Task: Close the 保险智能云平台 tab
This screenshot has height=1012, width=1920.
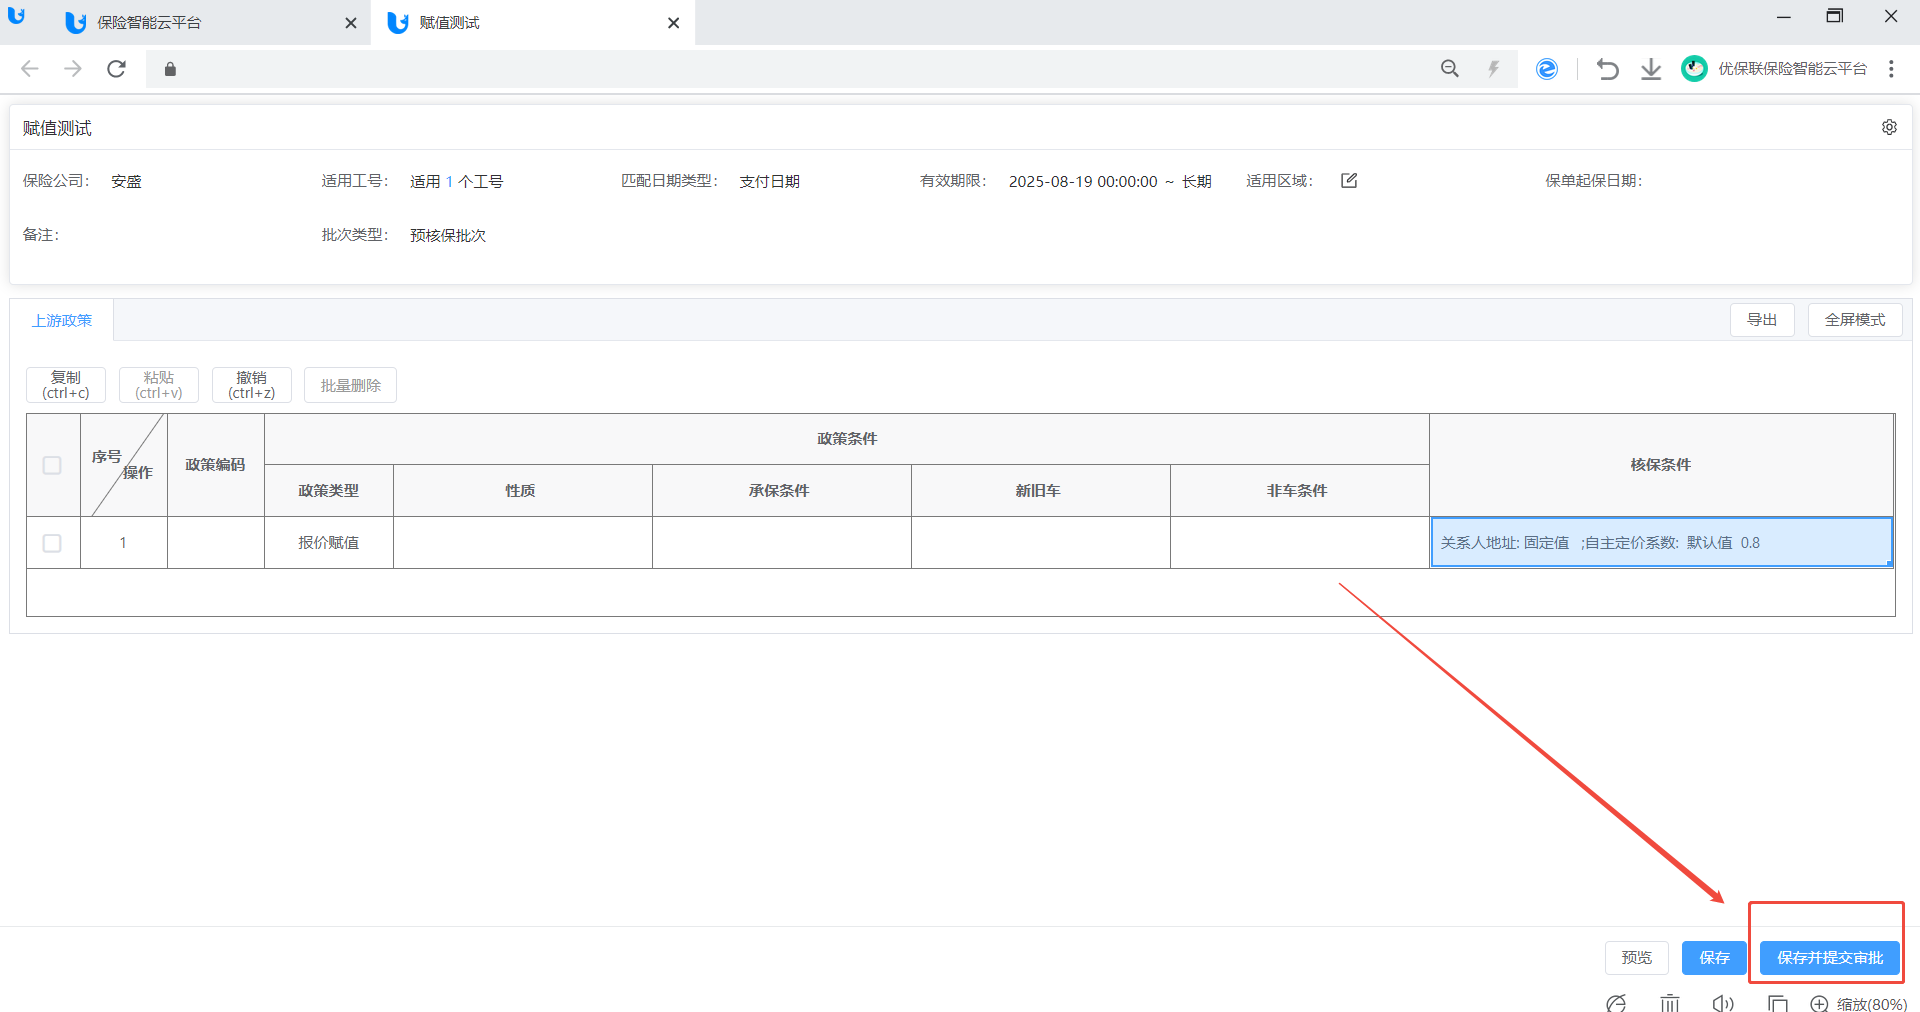Action: pos(351,23)
